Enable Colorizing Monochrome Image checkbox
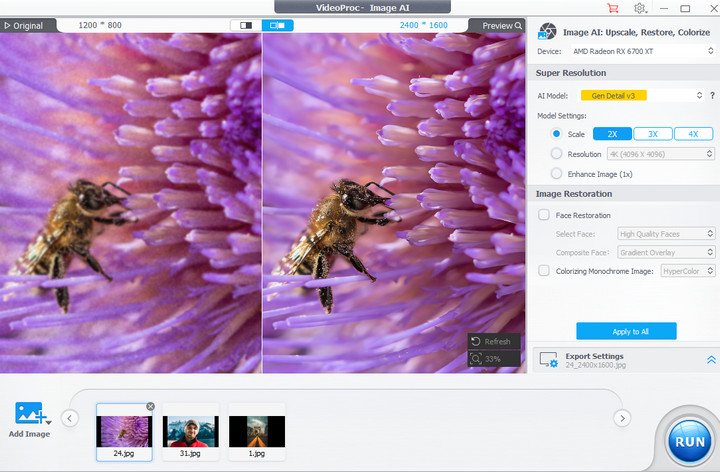Screen dimensions: 720x472 click(x=544, y=271)
